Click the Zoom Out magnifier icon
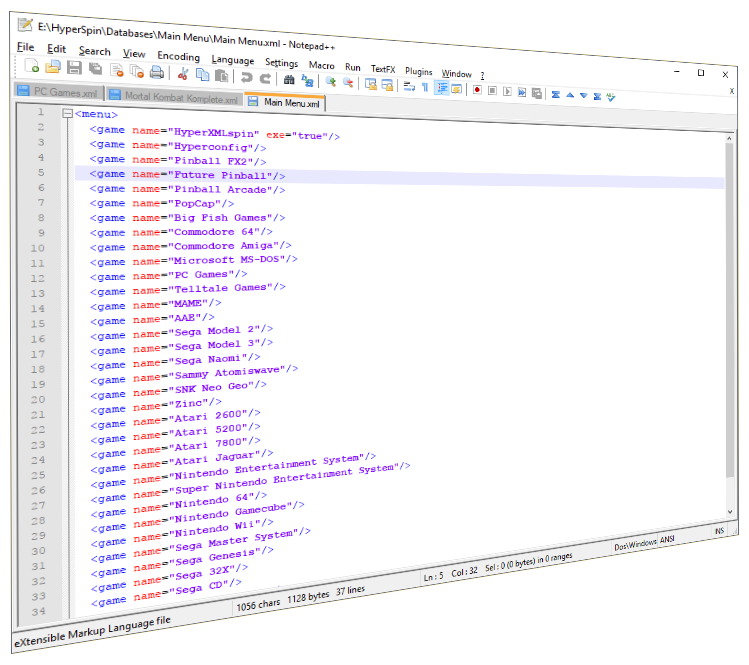The image size is (749, 665). tap(348, 82)
